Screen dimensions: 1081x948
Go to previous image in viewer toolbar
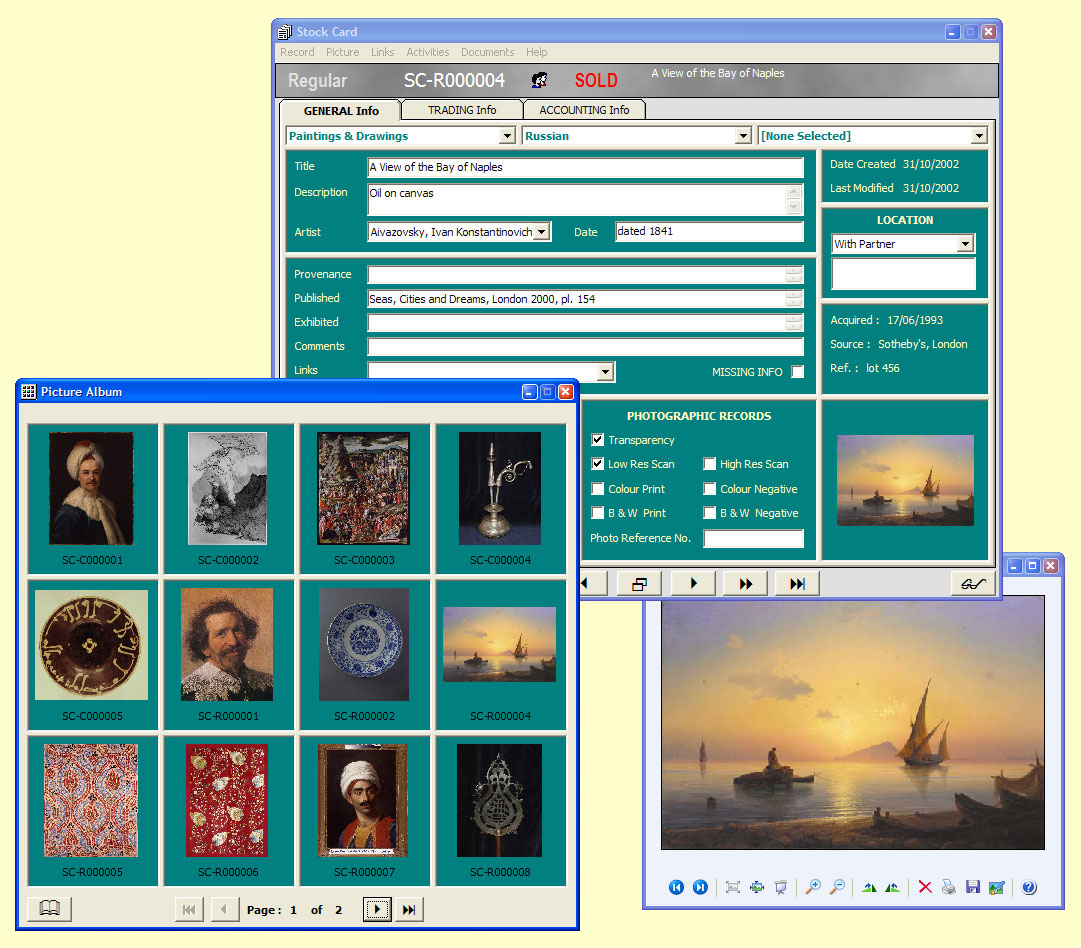point(676,887)
